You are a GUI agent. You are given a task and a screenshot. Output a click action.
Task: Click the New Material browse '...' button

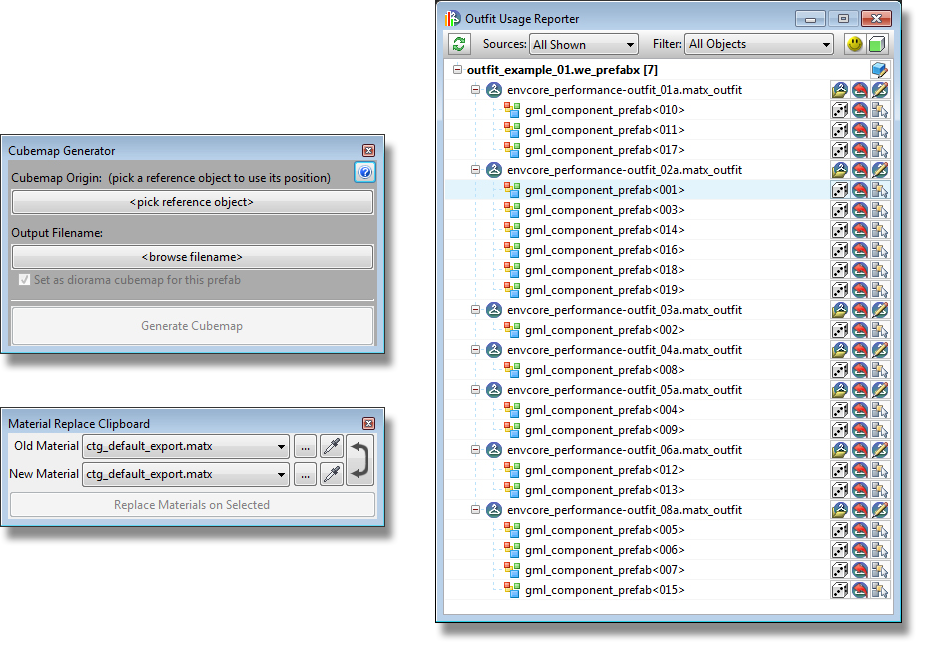305,474
